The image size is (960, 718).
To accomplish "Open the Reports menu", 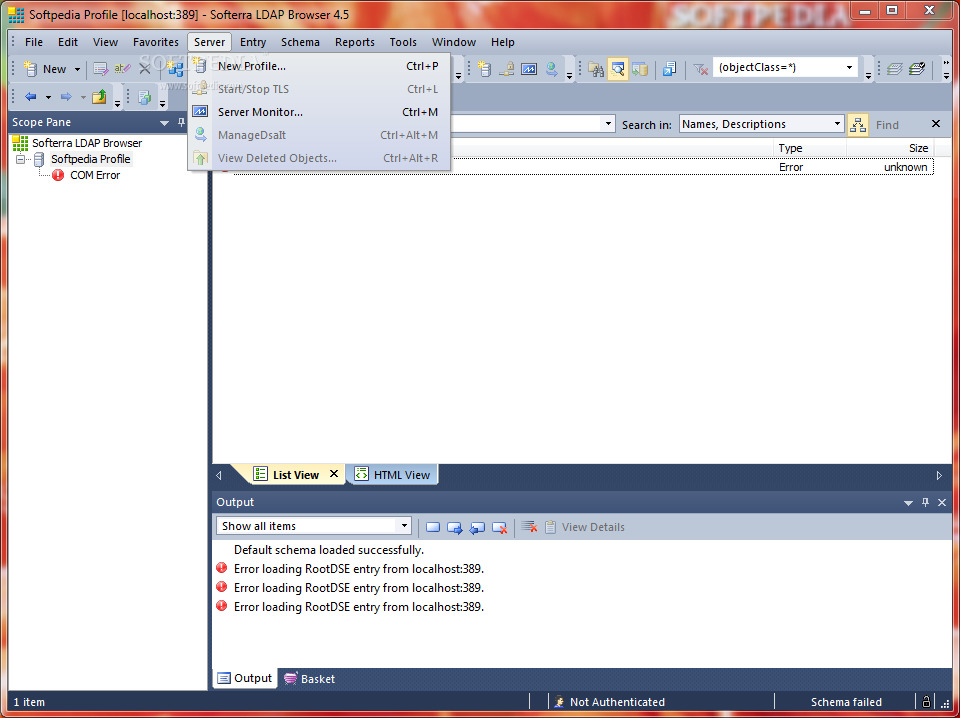I will (x=354, y=42).
